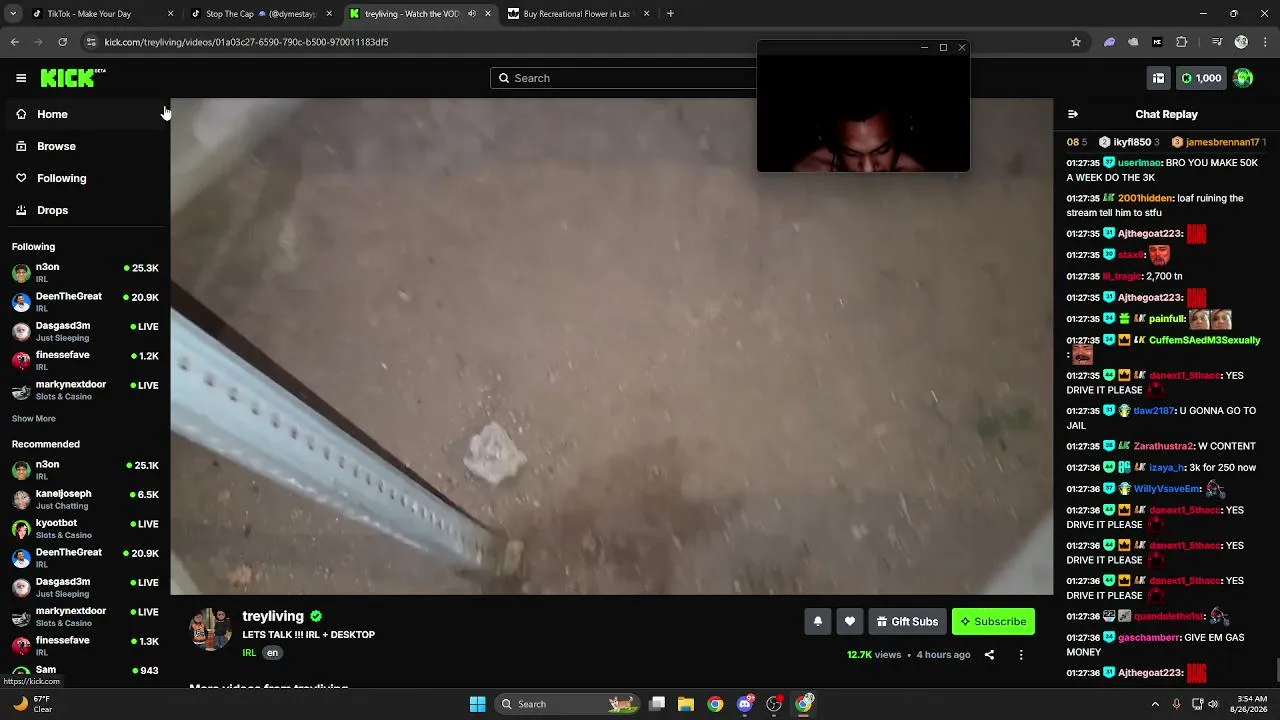Image resolution: width=1280 pixels, height=720 pixels.
Task: Open the video more-options kebab menu
Action: click(1021, 655)
